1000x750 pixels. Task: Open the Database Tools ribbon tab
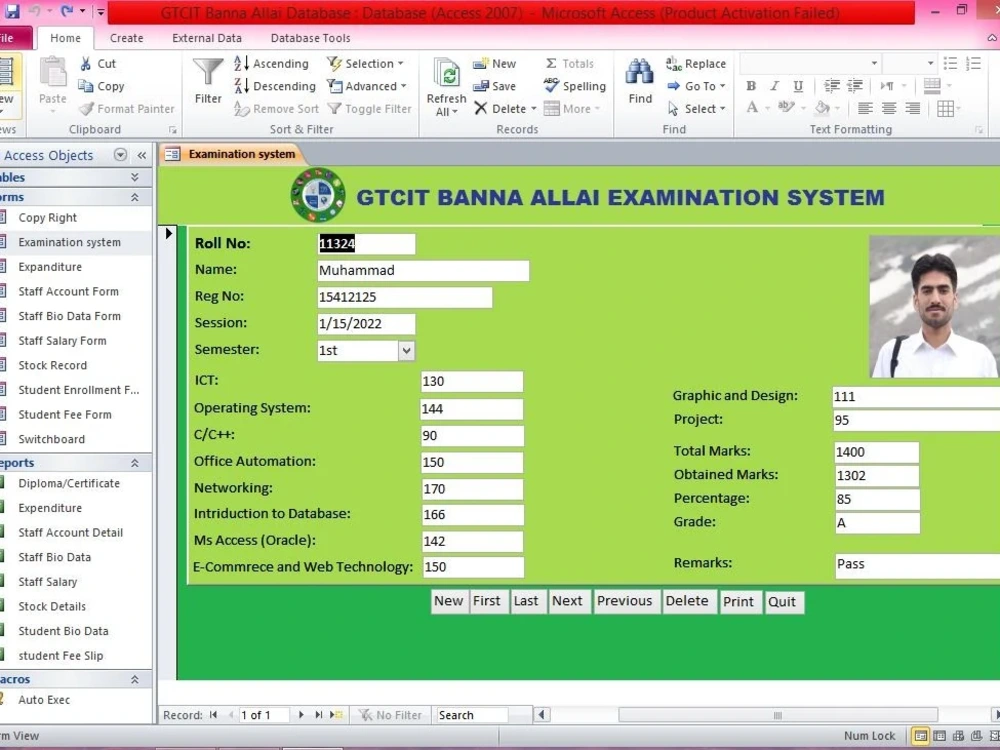(x=311, y=38)
